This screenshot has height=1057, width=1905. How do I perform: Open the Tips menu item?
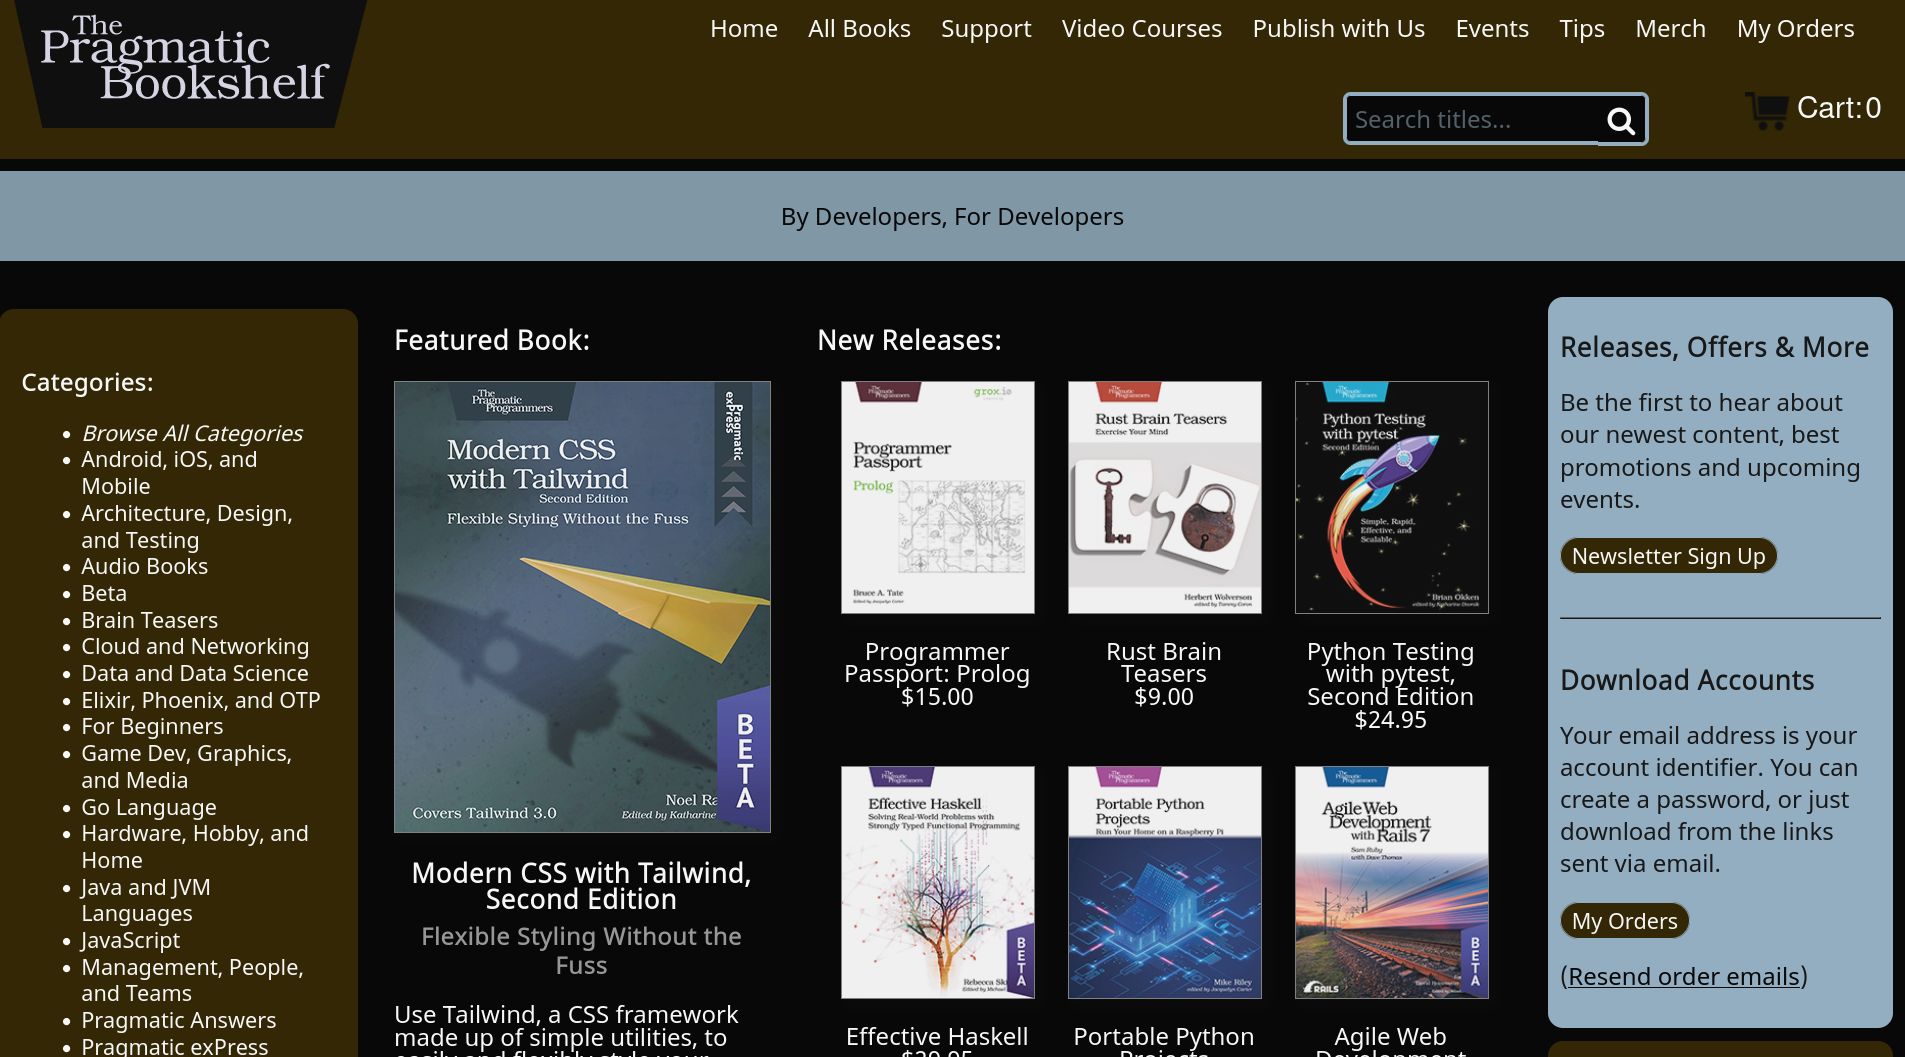pos(1582,29)
